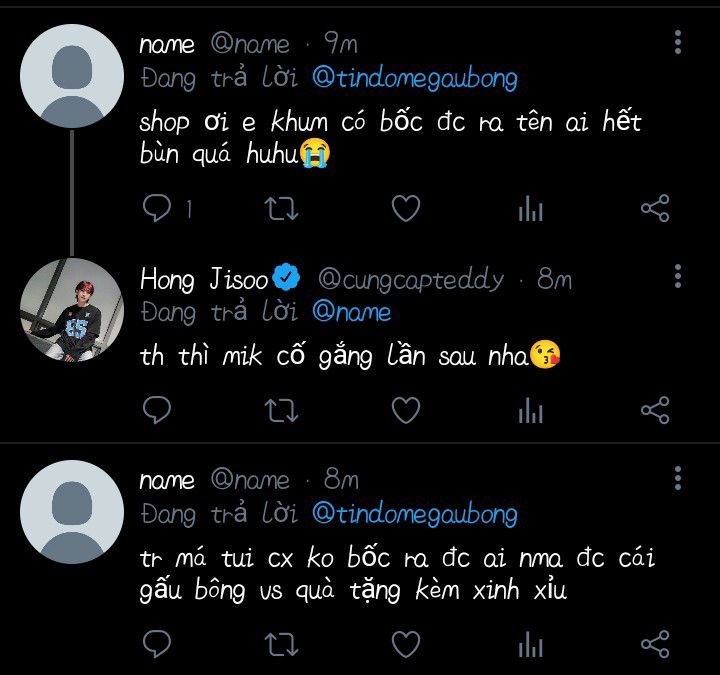Image resolution: width=720 pixels, height=675 pixels.
Task: View analytics of the first tweet
Action: coord(530,208)
